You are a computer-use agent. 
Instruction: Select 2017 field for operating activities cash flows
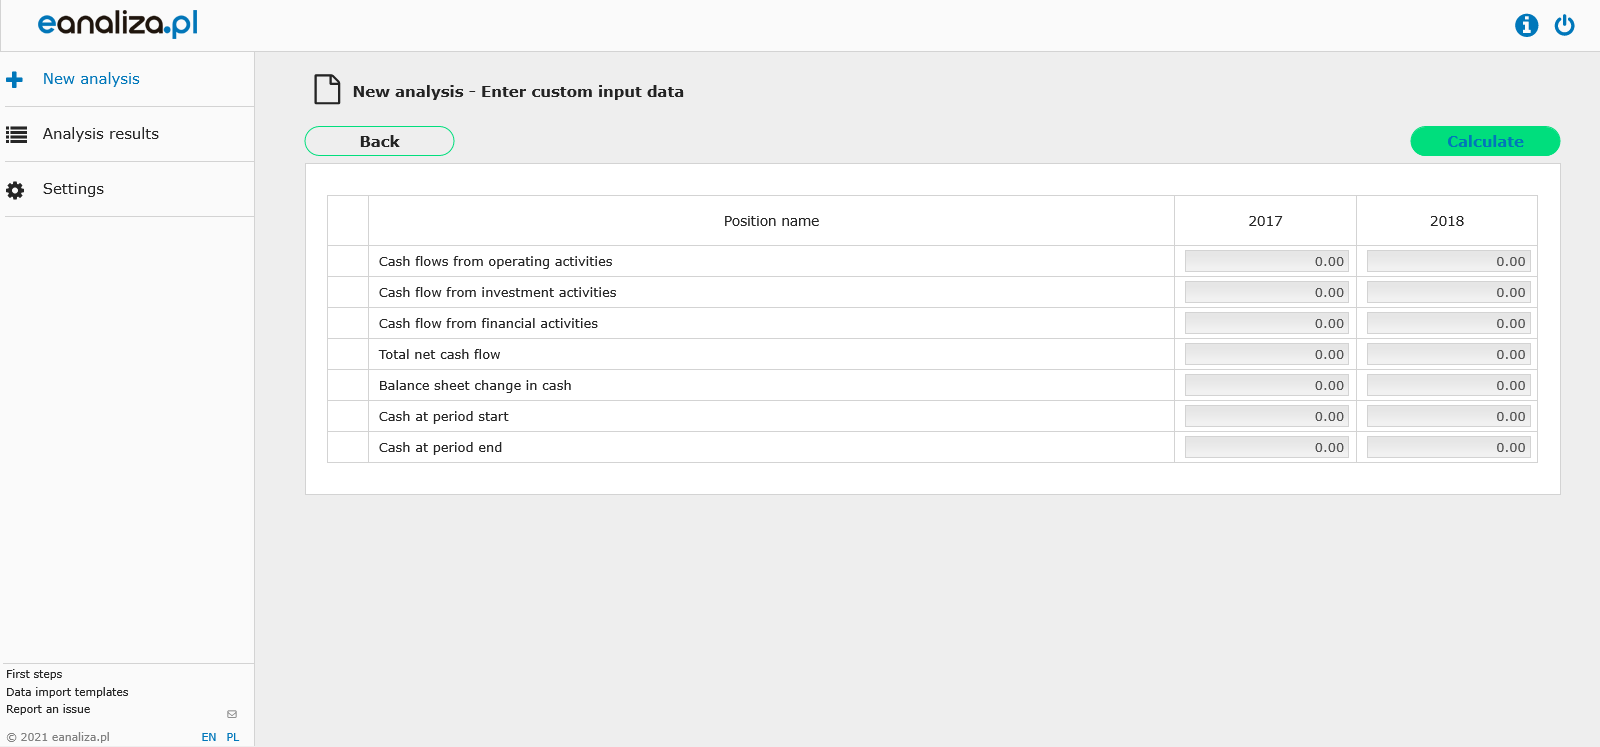pyautogui.click(x=1267, y=261)
